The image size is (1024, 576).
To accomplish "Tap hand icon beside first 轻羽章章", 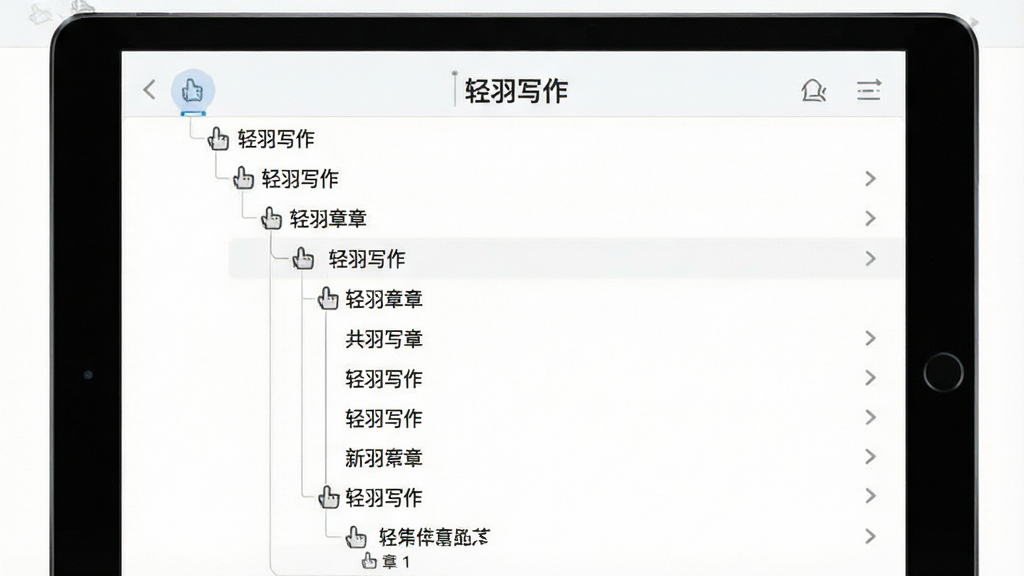I will point(271,218).
